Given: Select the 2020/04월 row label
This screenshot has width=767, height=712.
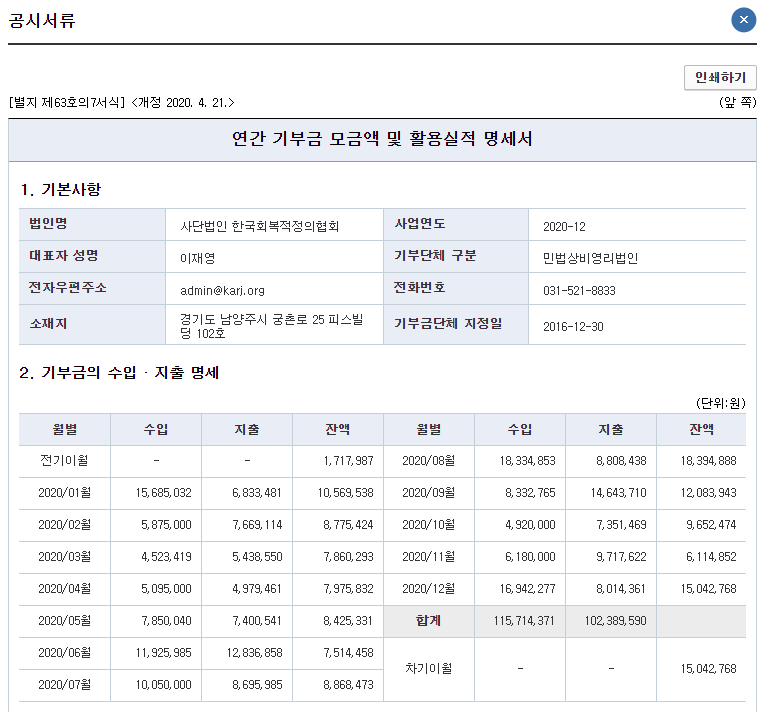Looking at the screenshot, I should coord(65,588).
